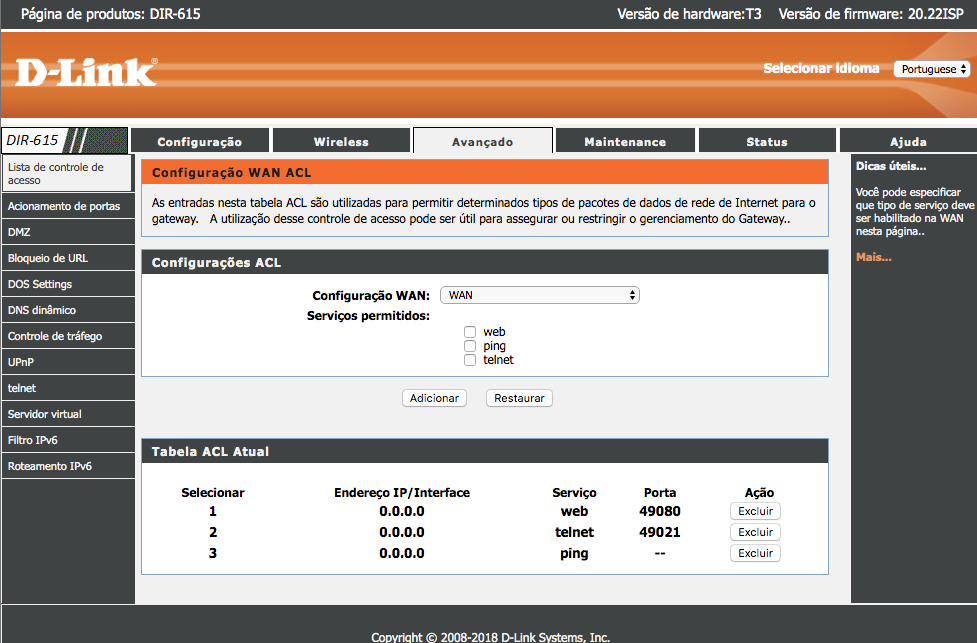Click the Página de produtos: DIR-615 text
977x643 pixels.
[111, 14]
